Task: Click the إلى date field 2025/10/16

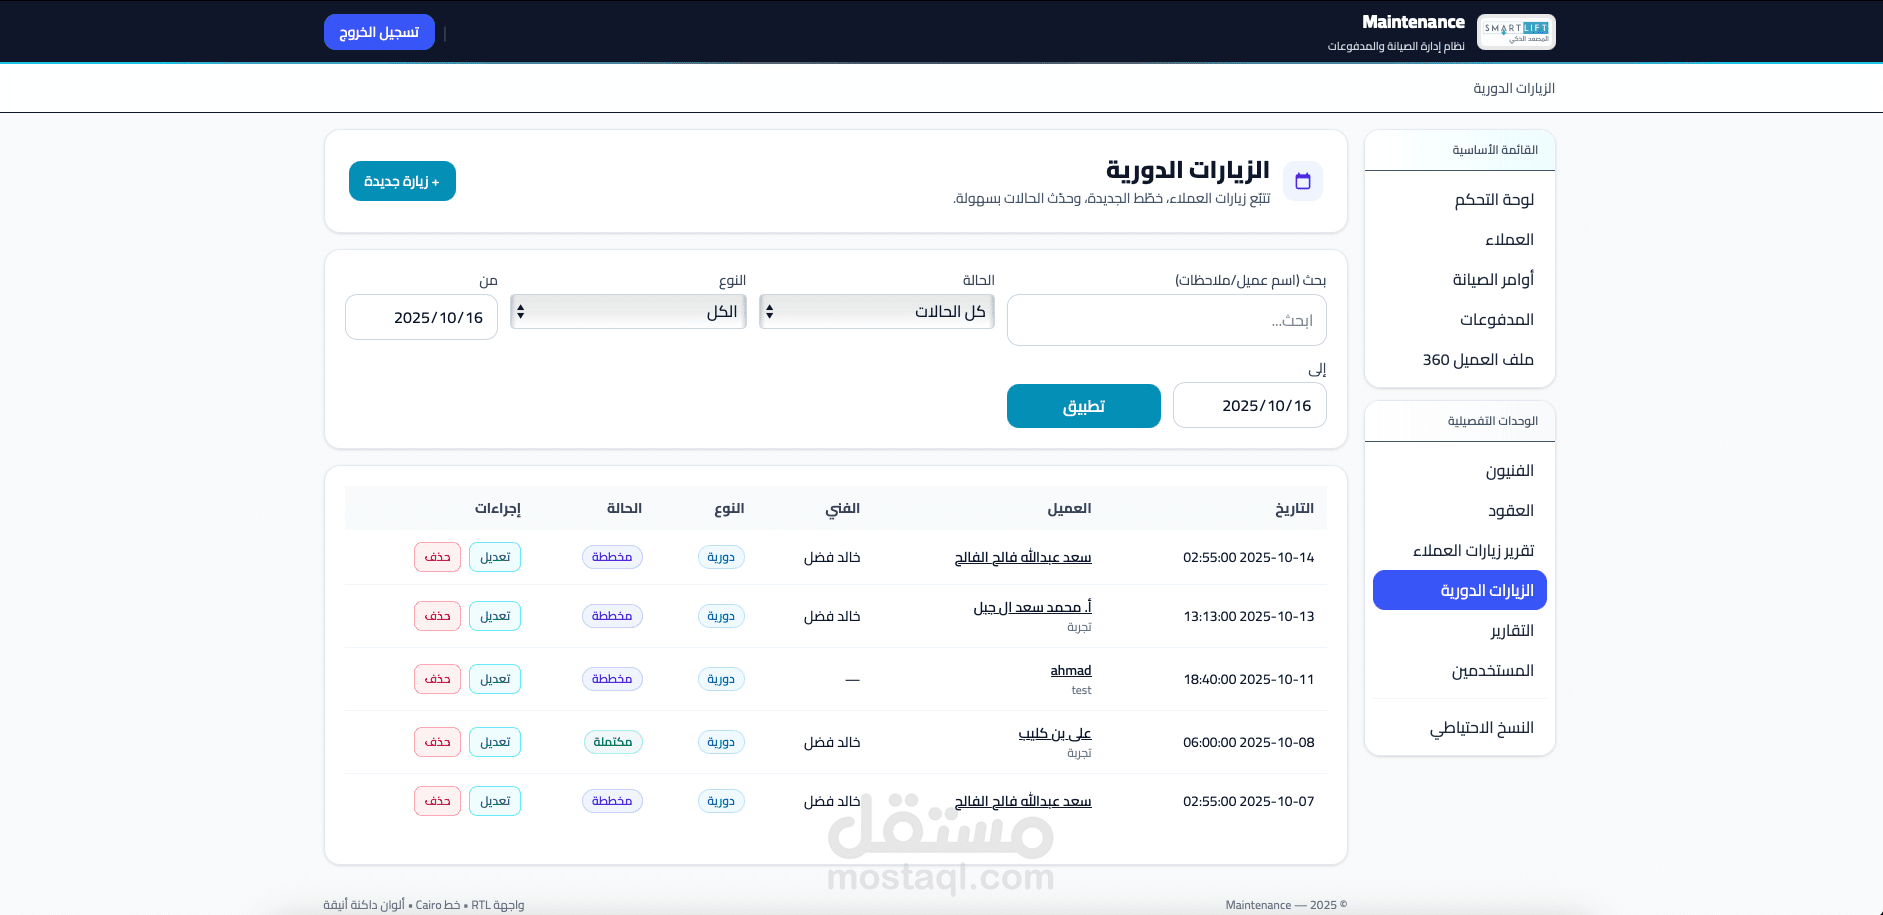Action: point(1250,405)
